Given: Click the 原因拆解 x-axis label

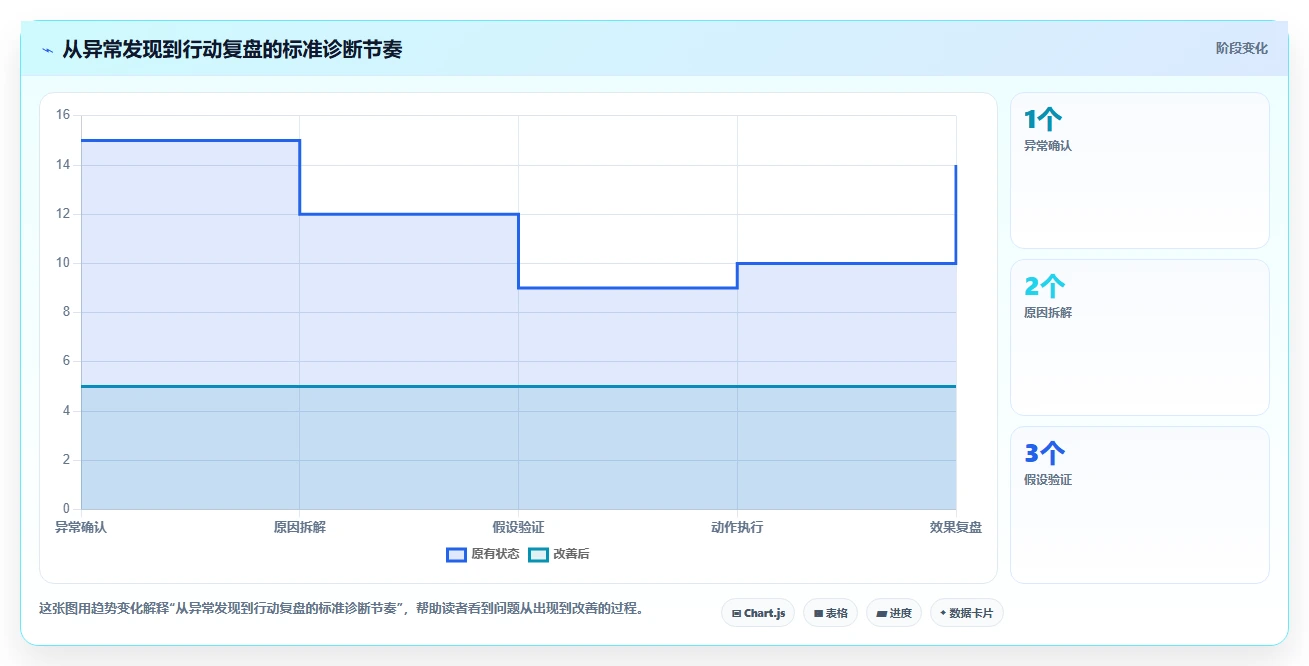Looking at the screenshot, I should [x=300, y=527].
